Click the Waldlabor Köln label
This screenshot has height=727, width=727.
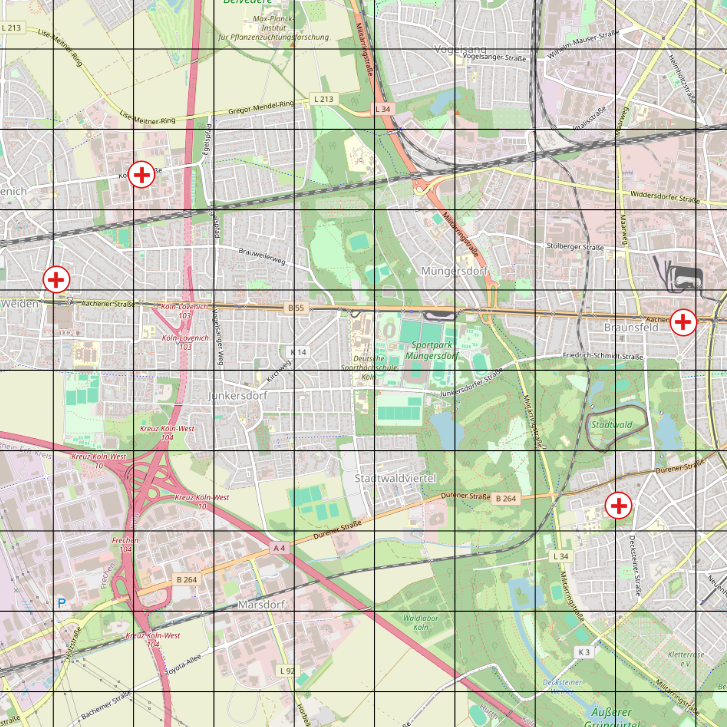[x=421, y=623]
